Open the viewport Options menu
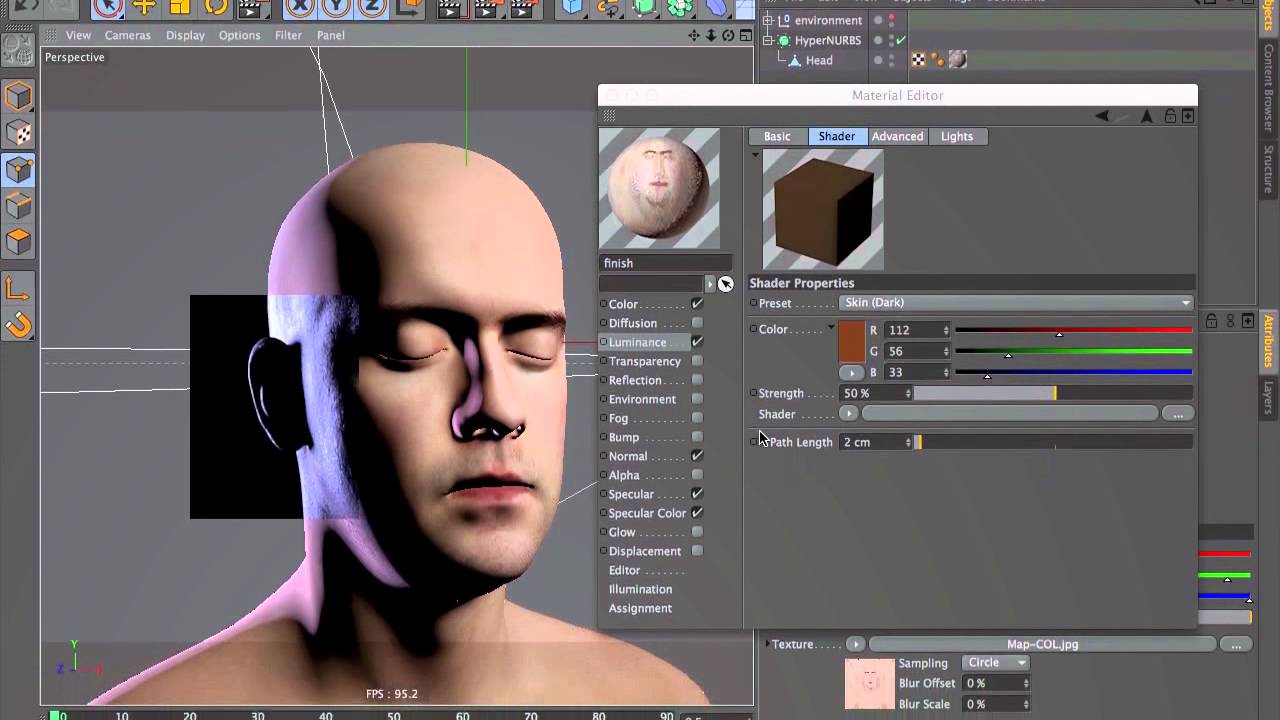The image size is (1280, 720). pyautogui.click(x=239, y=35)
